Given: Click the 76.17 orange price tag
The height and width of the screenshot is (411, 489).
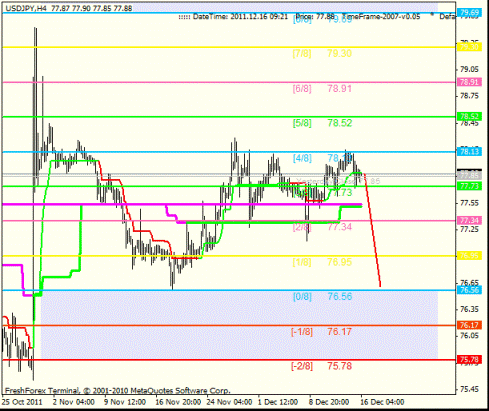Looking at the screenshot, I should coord(469,325).
